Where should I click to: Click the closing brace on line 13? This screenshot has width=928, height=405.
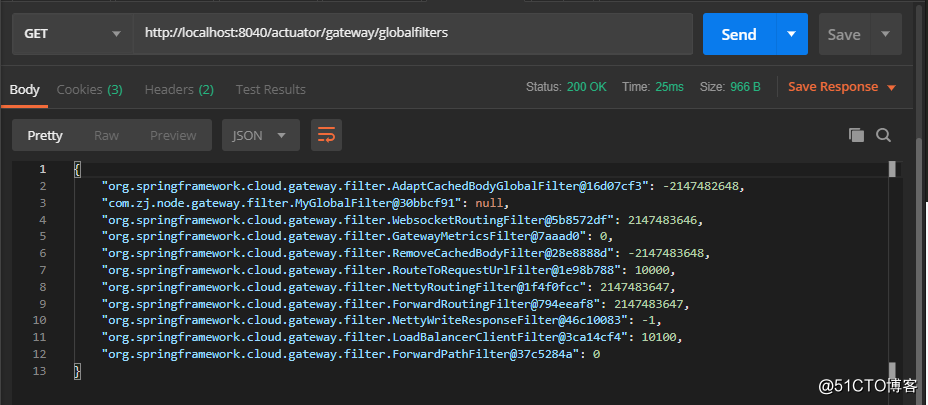[x=77, y=371]
